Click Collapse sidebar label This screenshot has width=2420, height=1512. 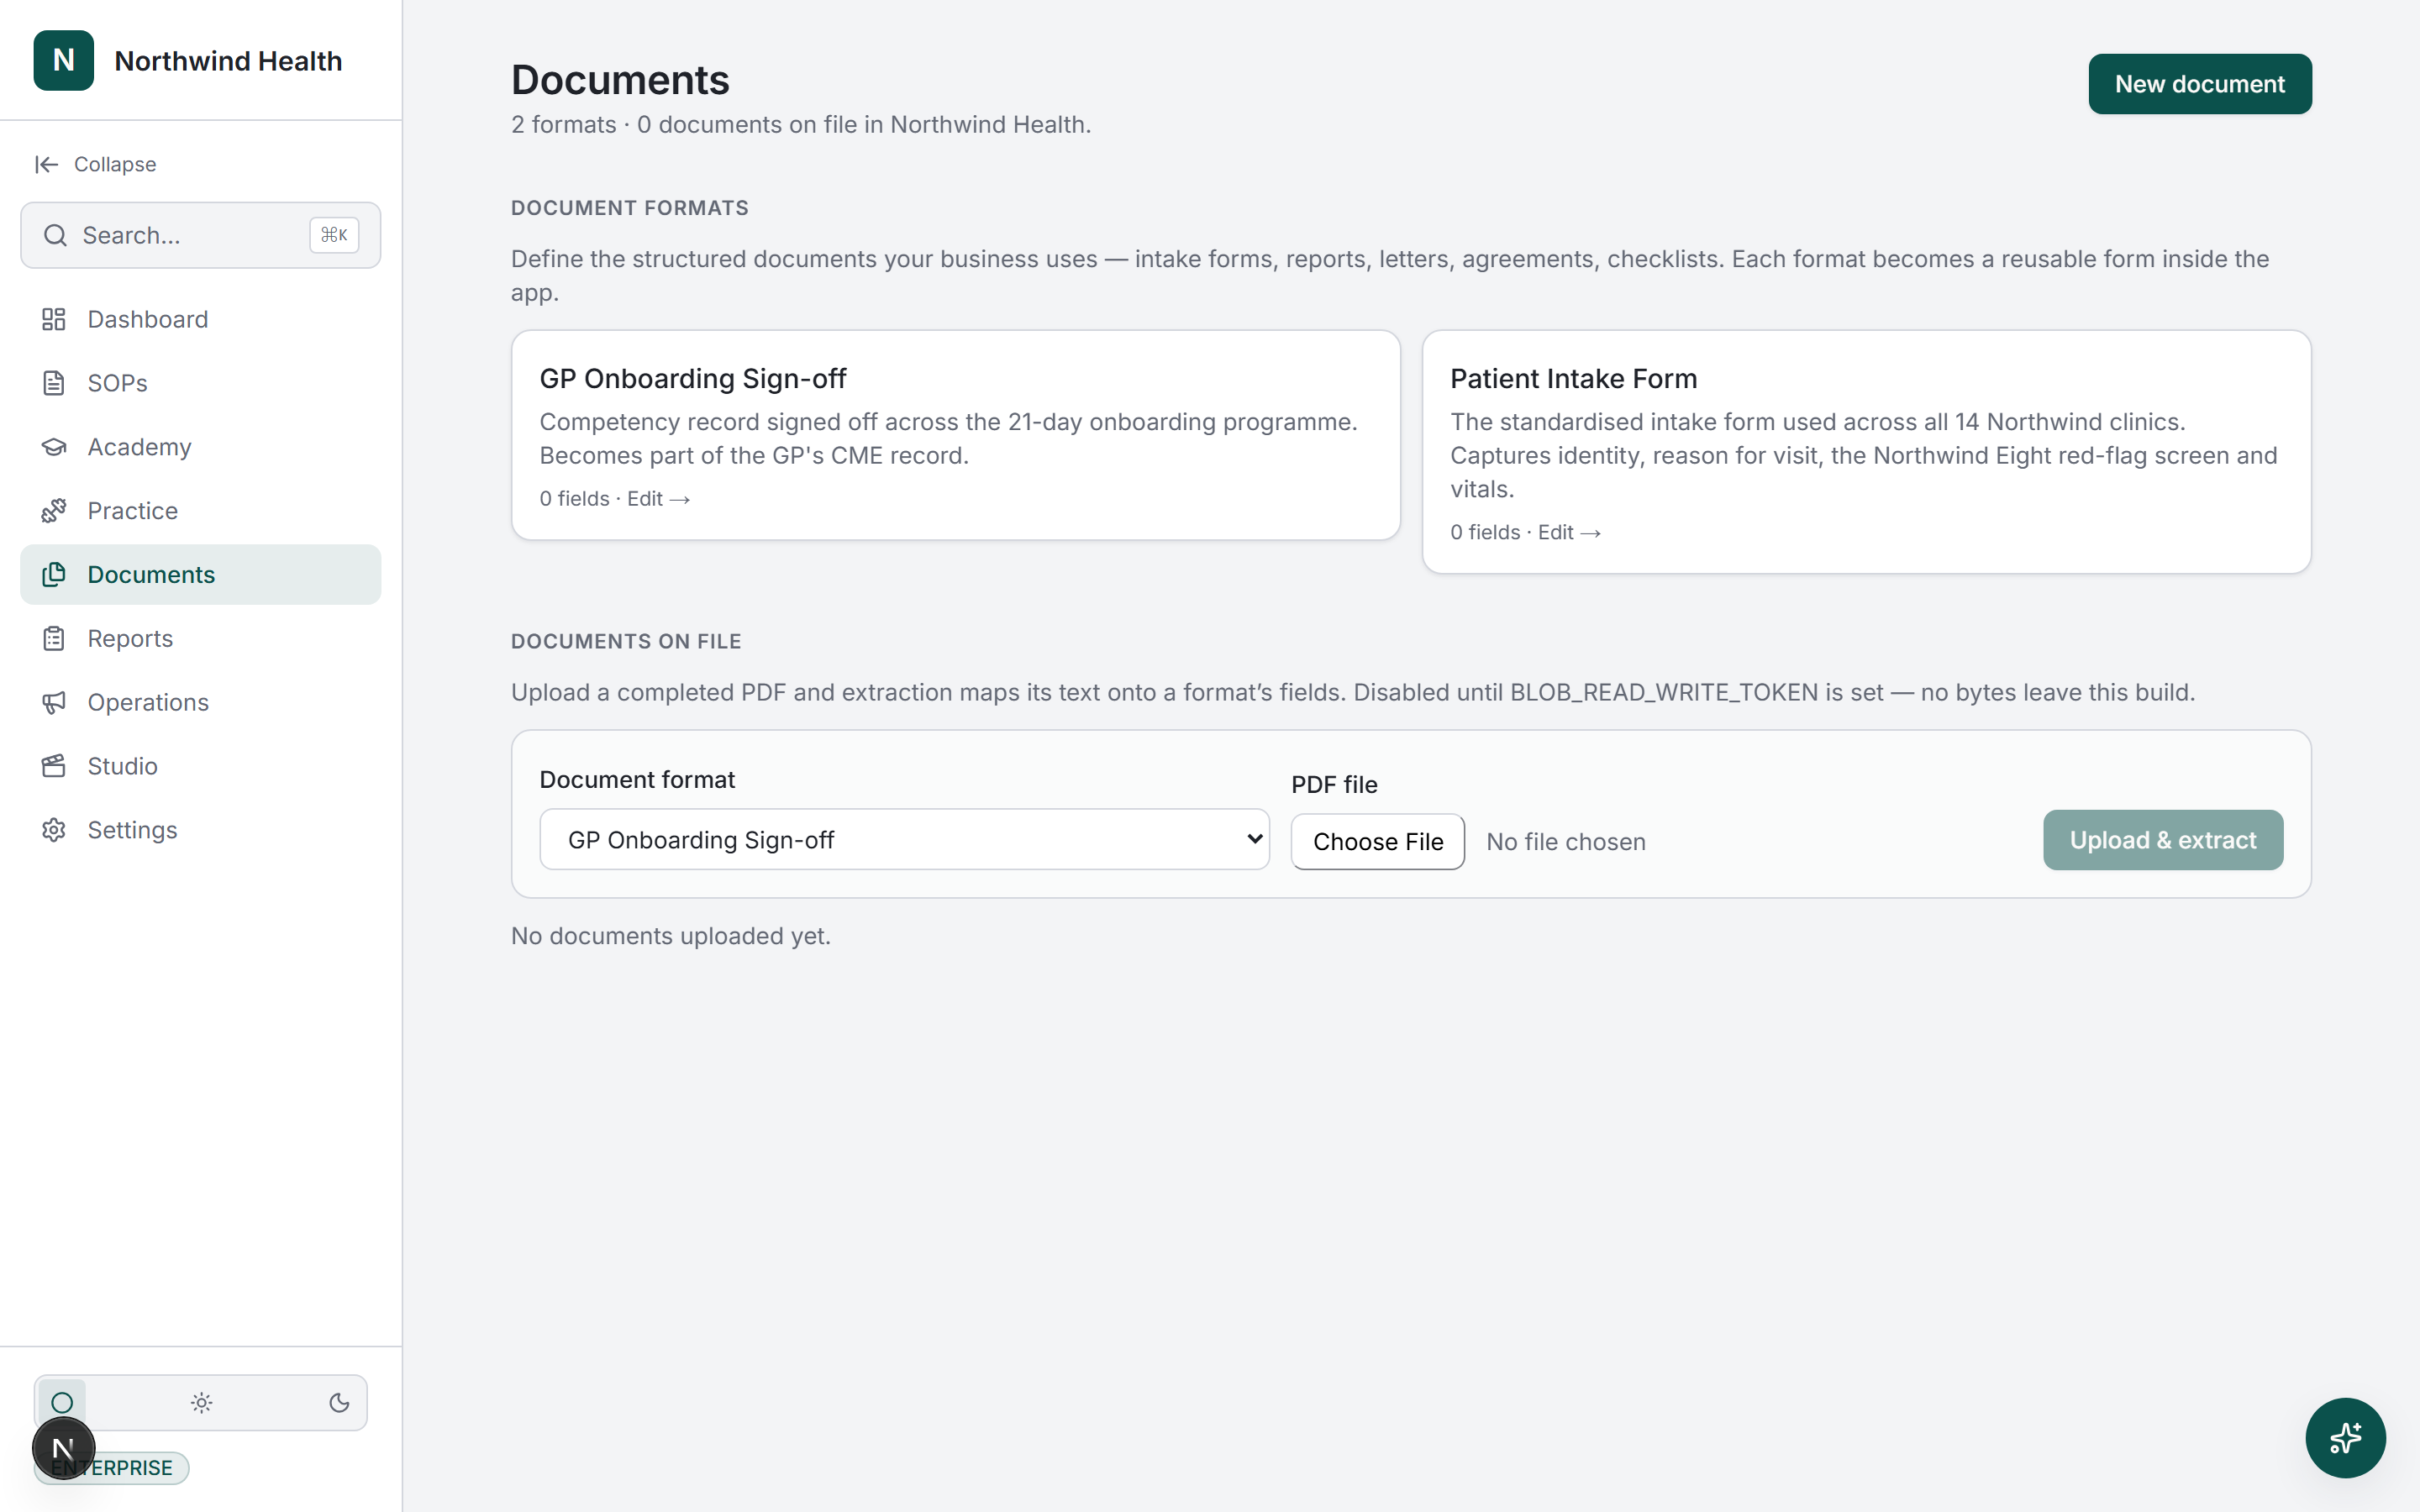(115, 164)
